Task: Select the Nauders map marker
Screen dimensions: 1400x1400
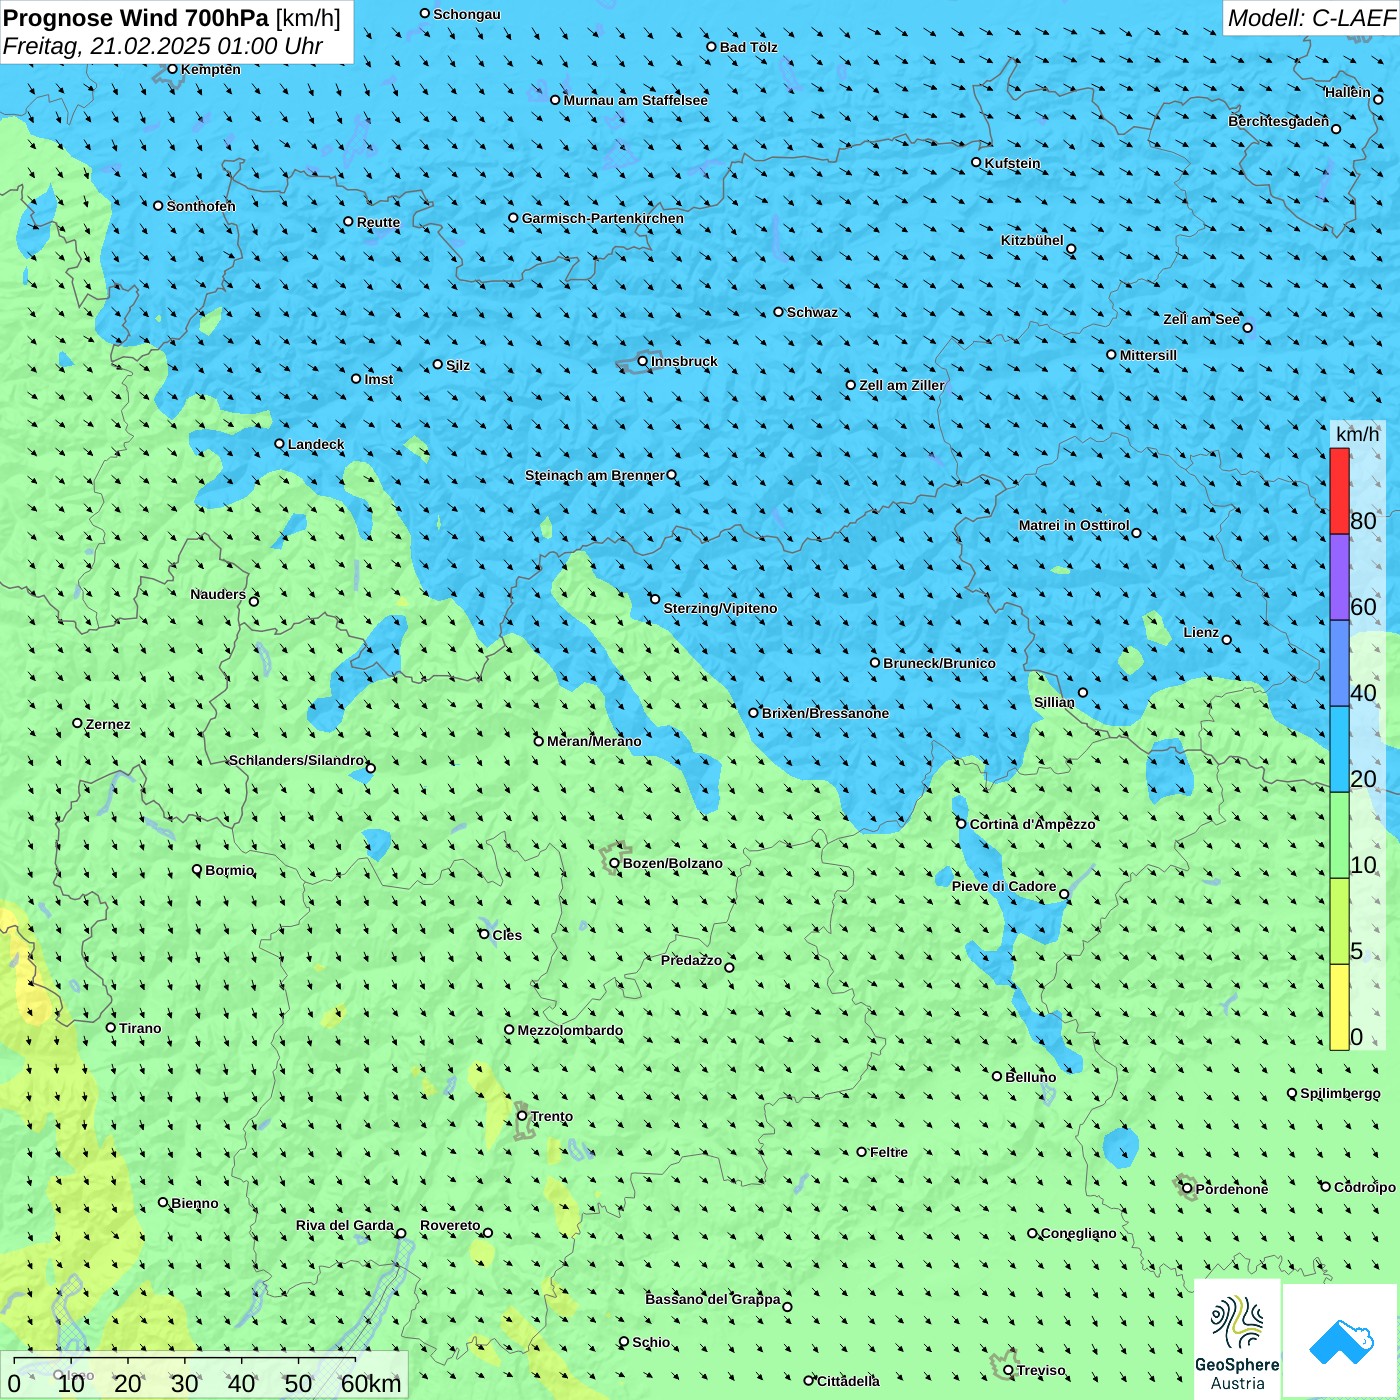Action: click(254, 601)
